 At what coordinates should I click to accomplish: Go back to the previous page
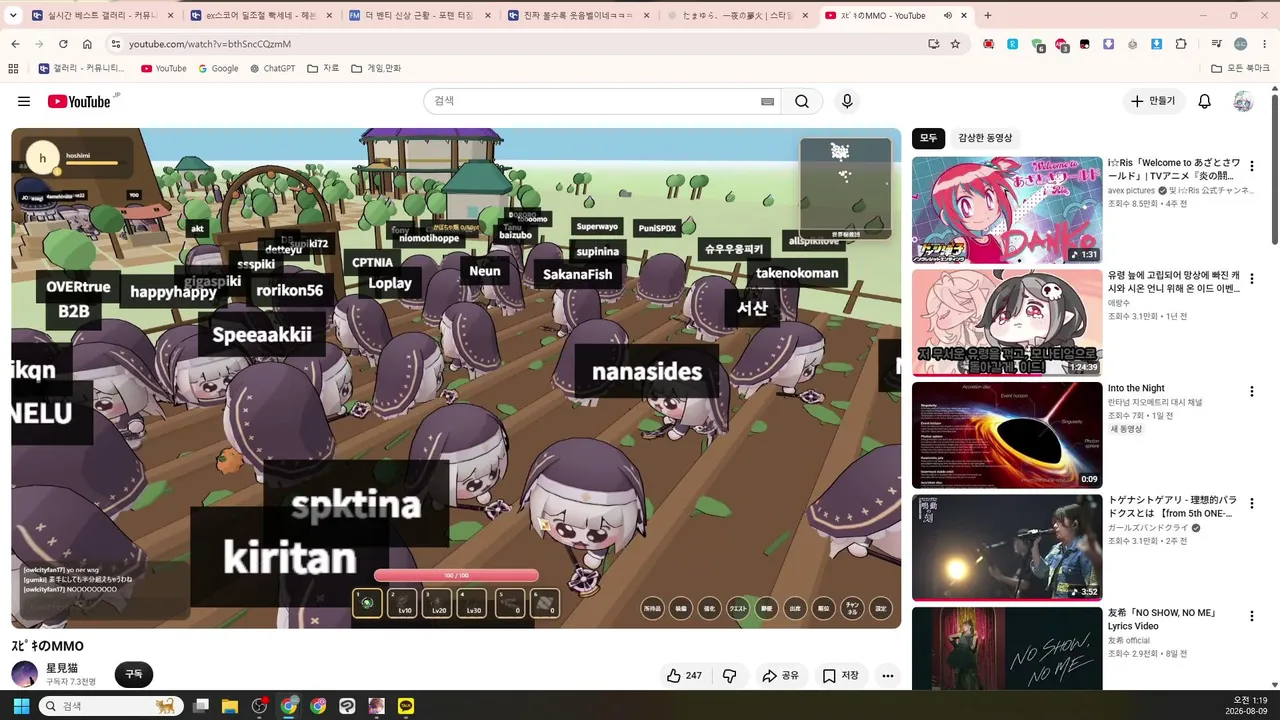(x=15, y=44)
